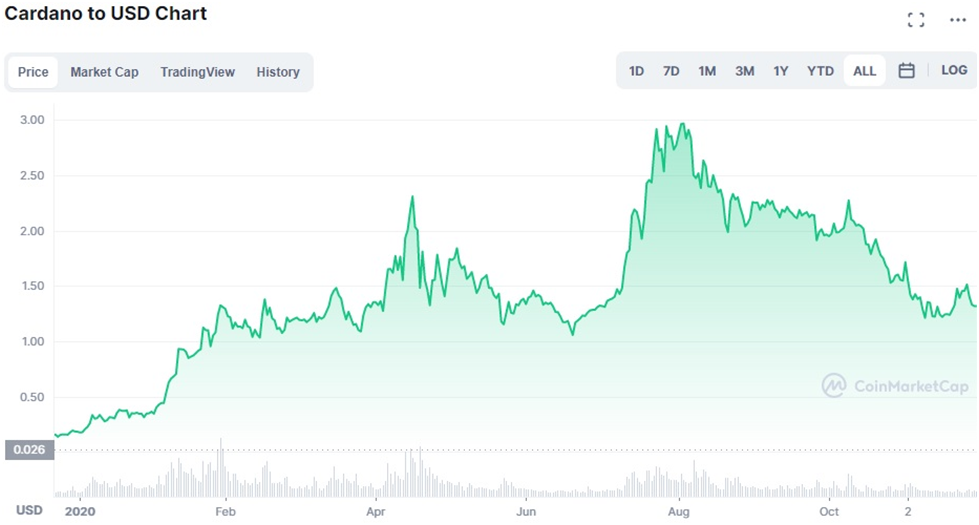Select the Price tab

coord(33,72)
